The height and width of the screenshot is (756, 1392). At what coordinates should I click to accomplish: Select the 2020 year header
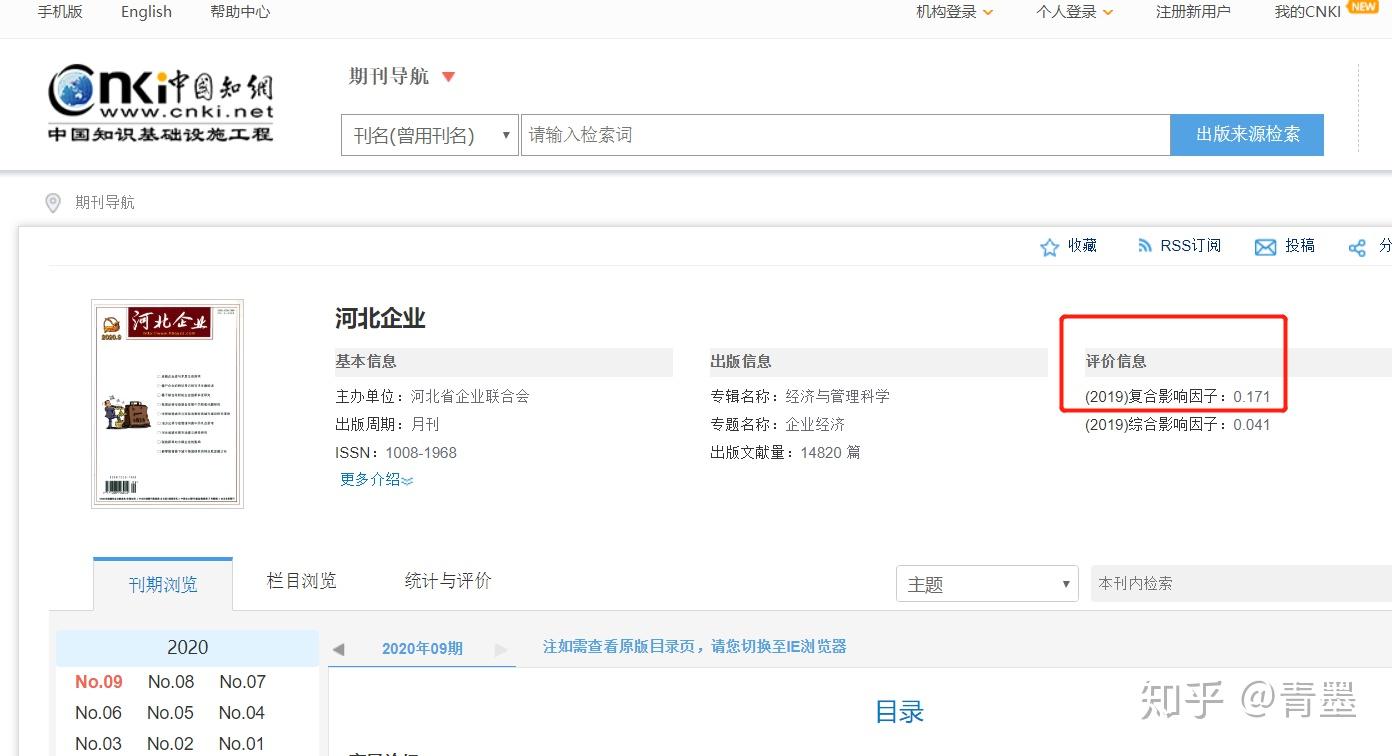pos(187,648)
